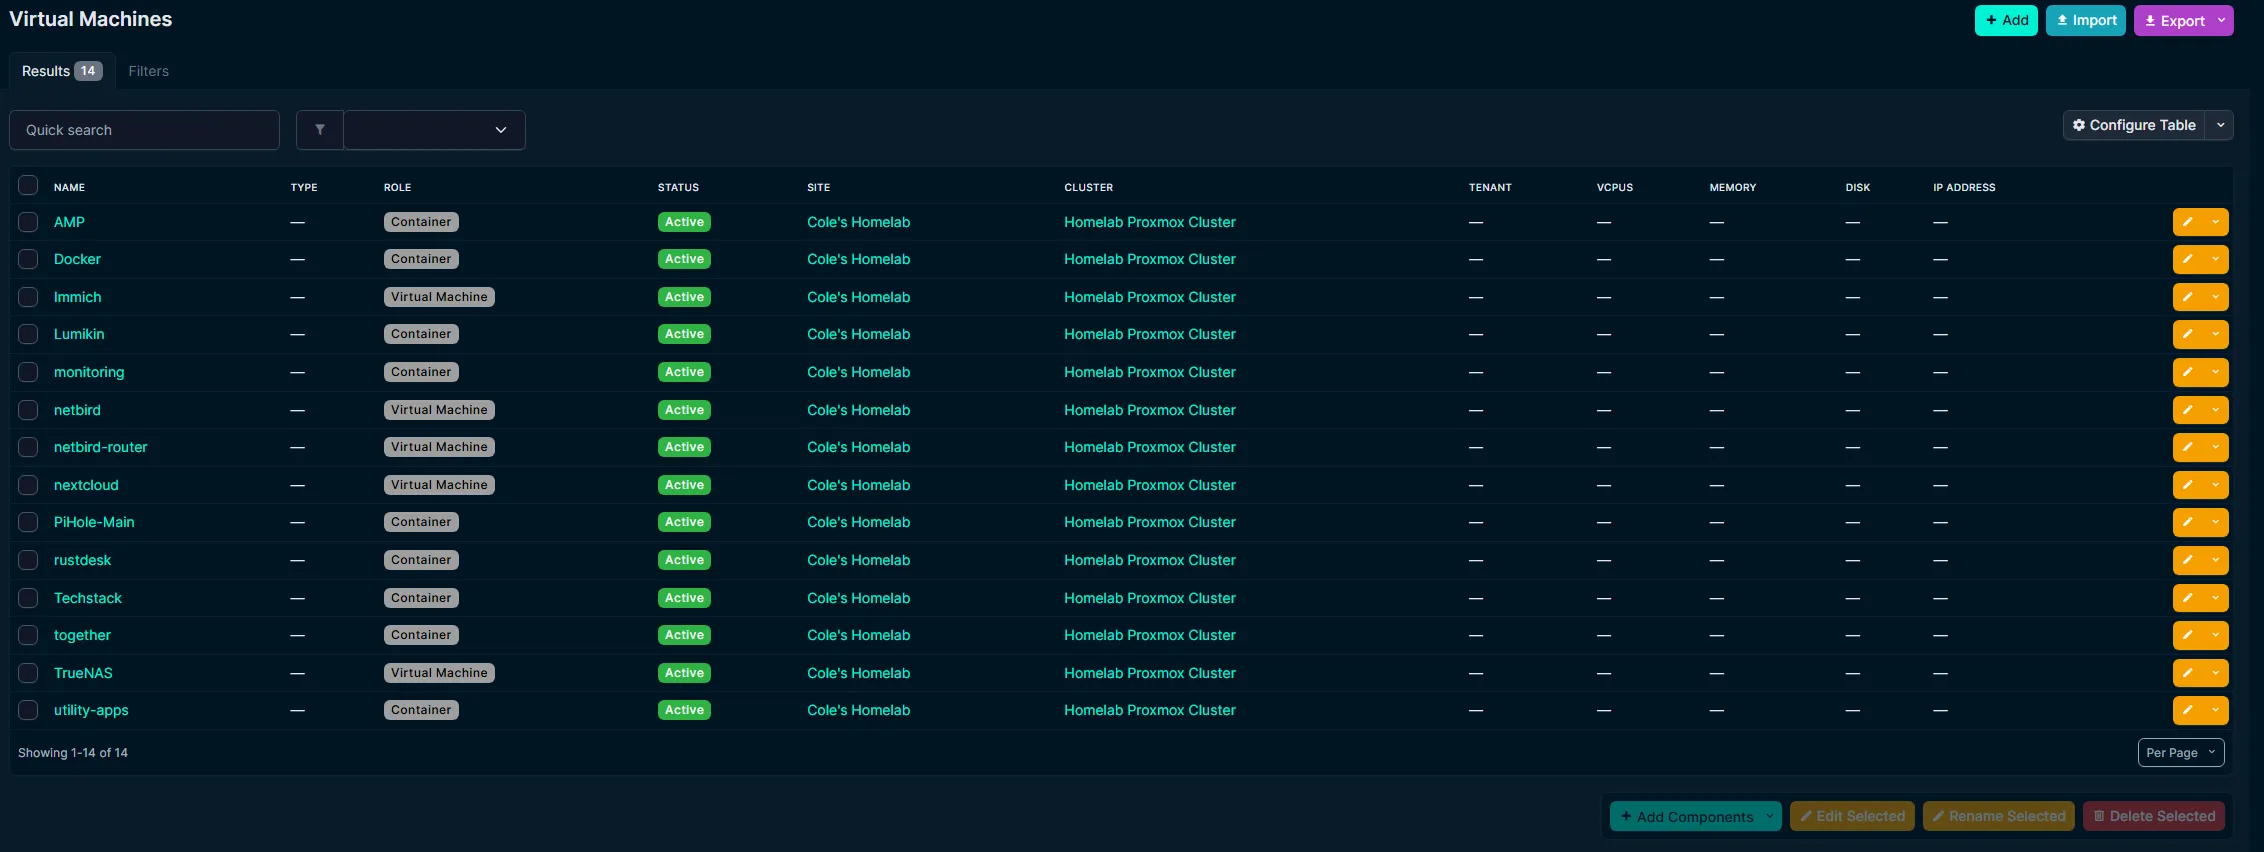Sort by the IP Address column header
The width and height of the screenshot is (2264, 852).
pos(1964,187)
